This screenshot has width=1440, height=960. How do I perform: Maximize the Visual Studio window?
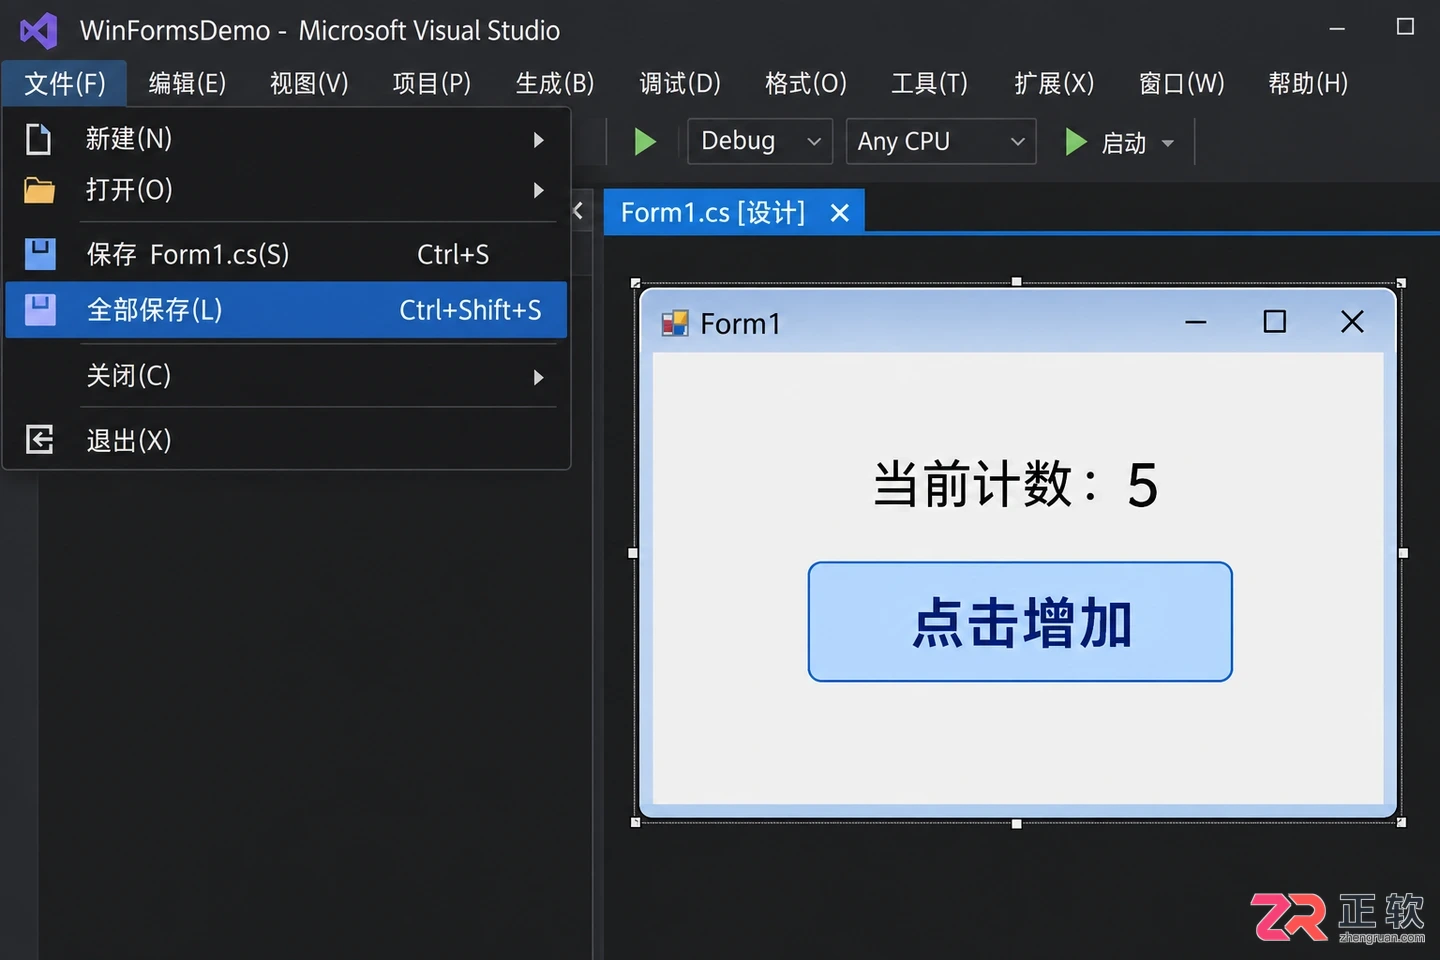tap(1405, 27)
